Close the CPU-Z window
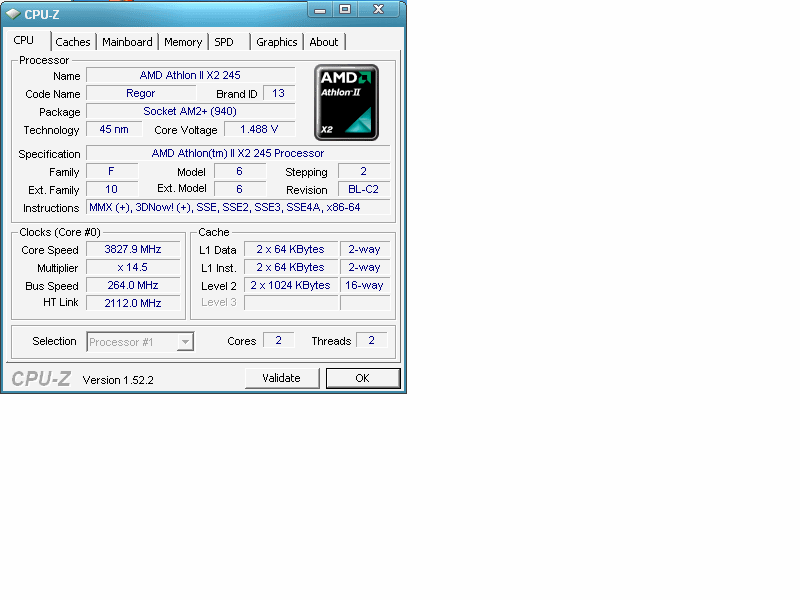 (379, 10)
